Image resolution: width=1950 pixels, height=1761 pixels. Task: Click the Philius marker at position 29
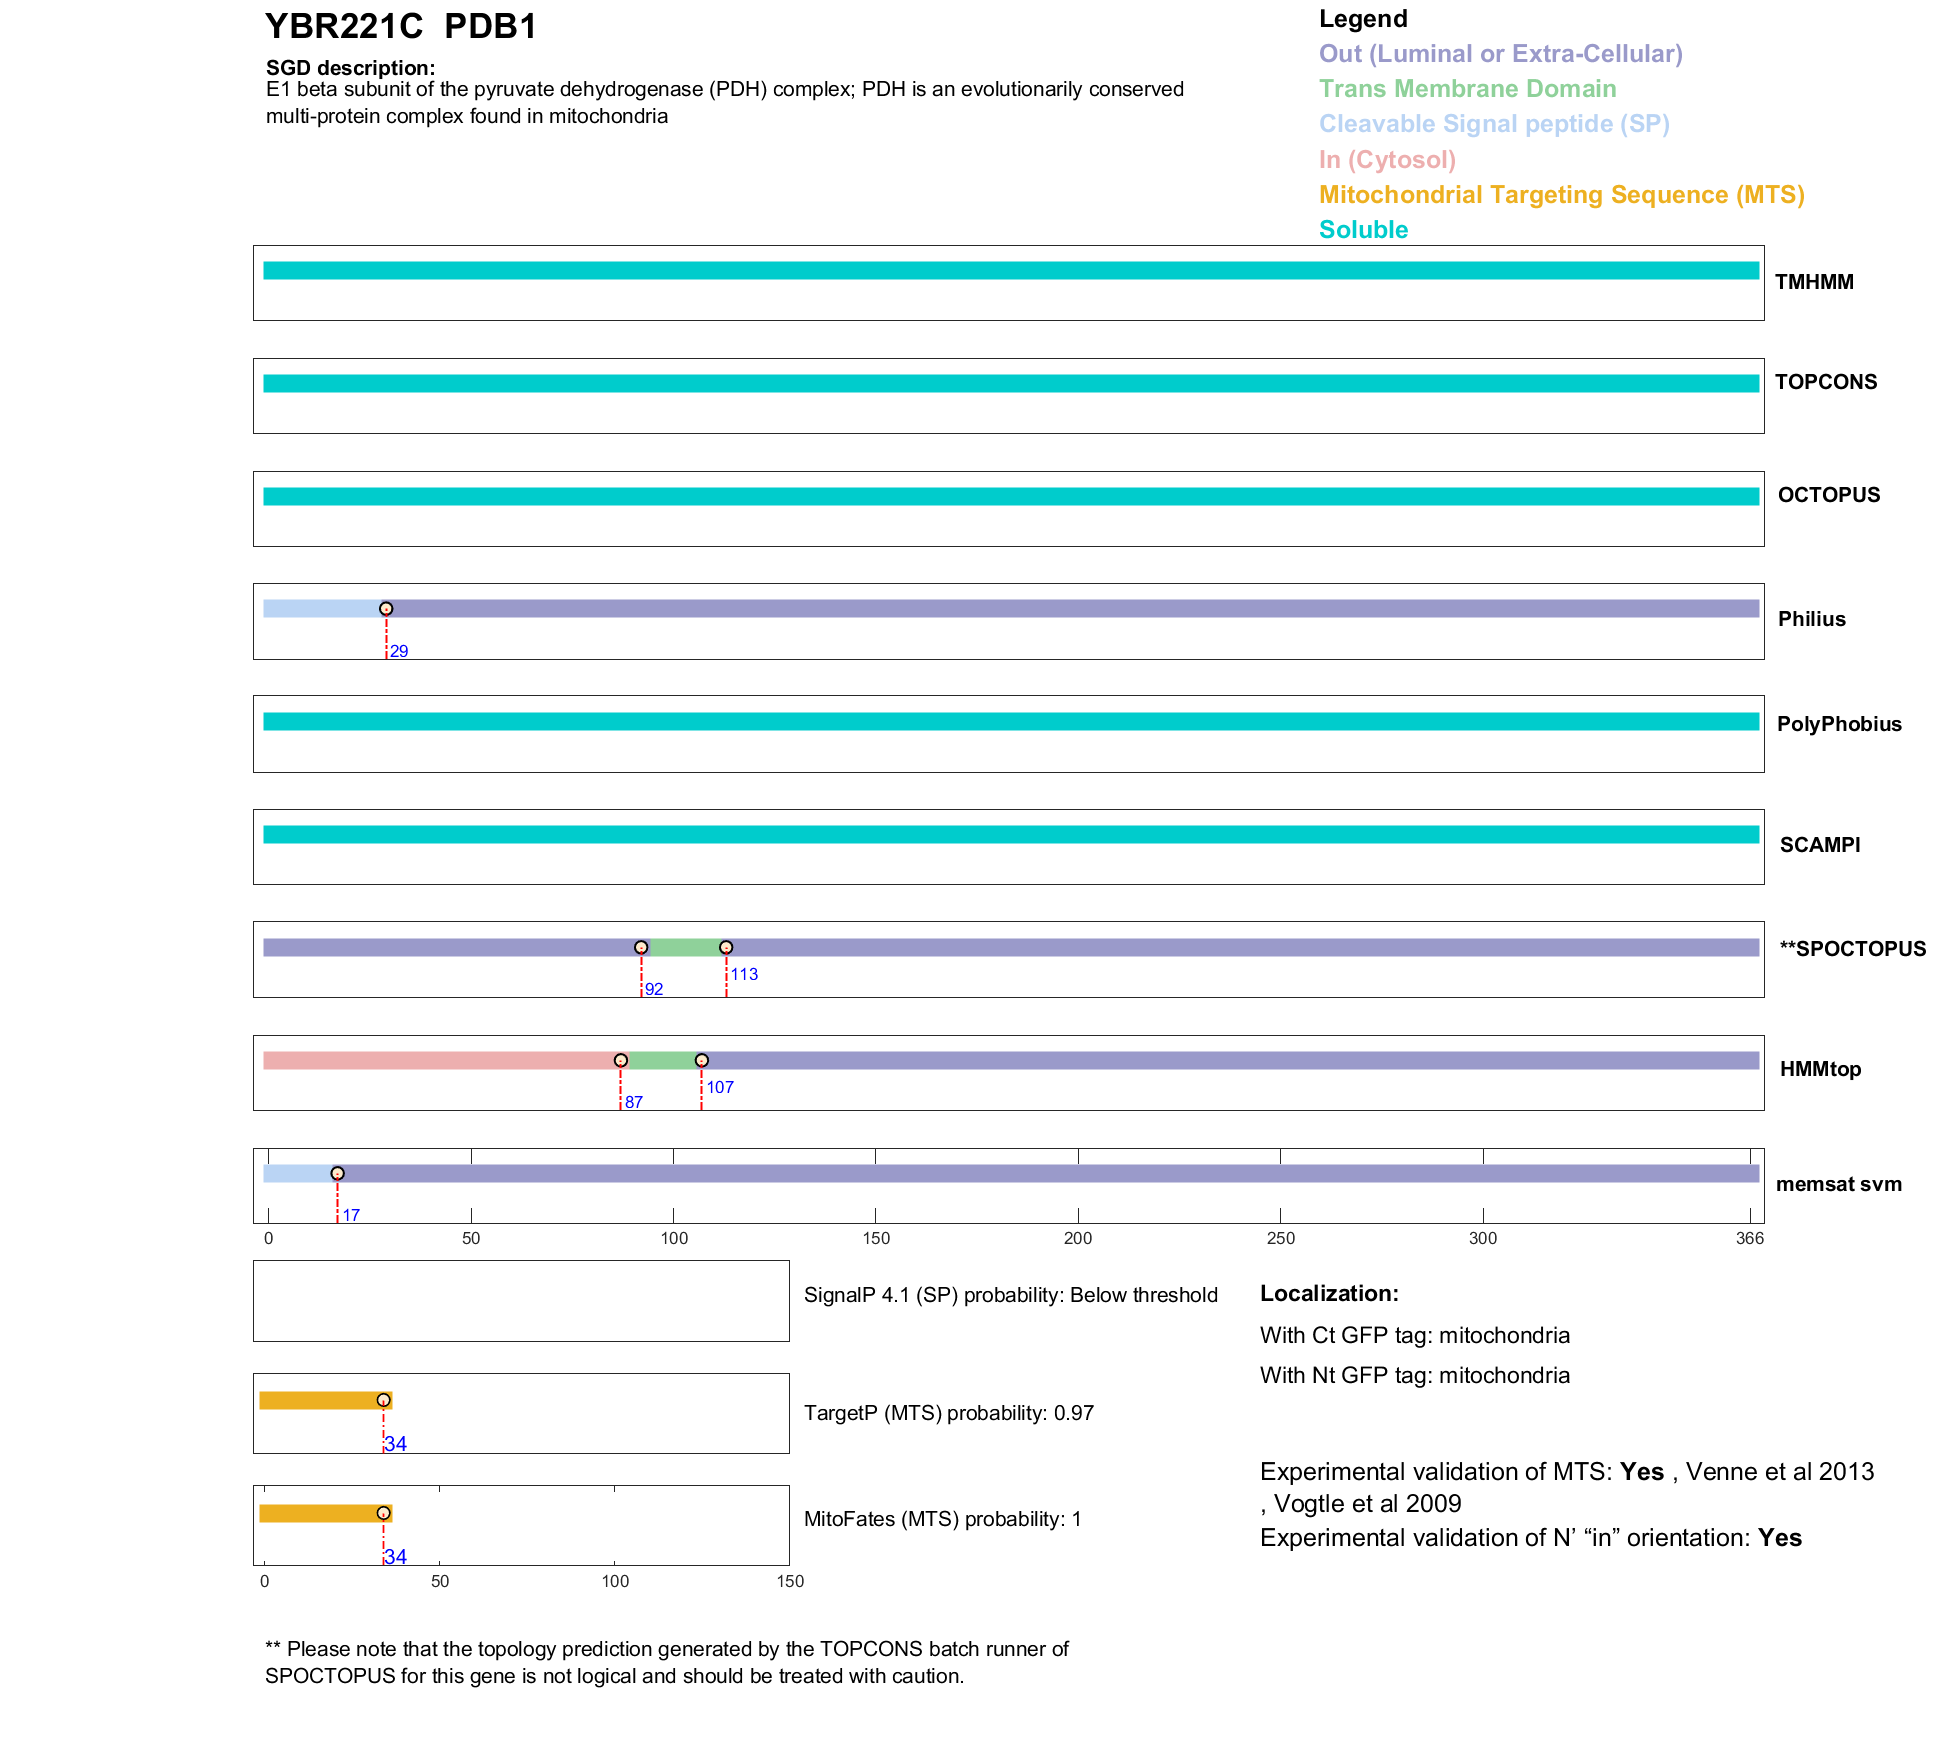click(386, 609)
